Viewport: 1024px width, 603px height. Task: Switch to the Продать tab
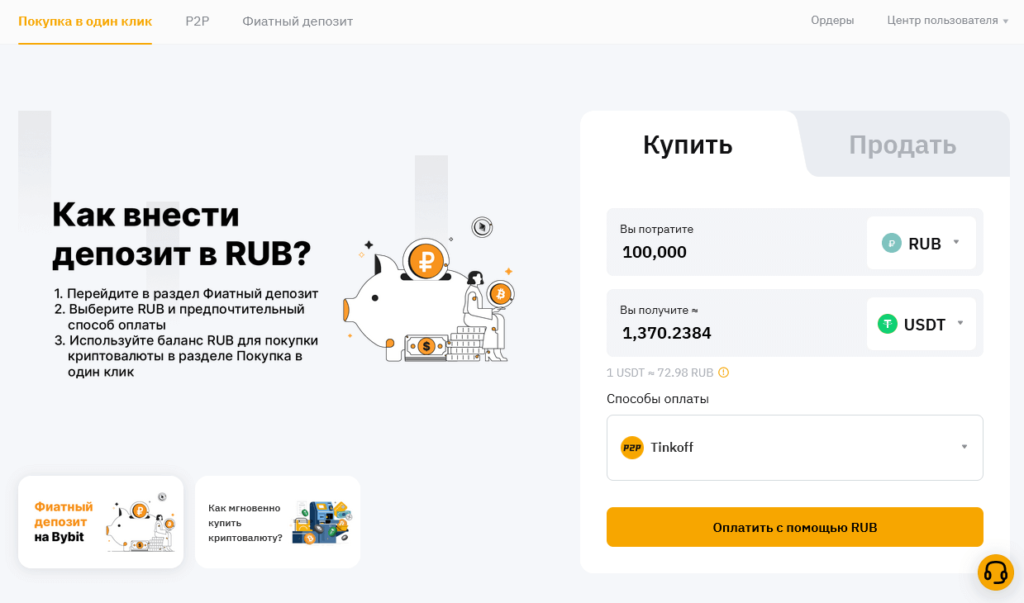[901, 144]
